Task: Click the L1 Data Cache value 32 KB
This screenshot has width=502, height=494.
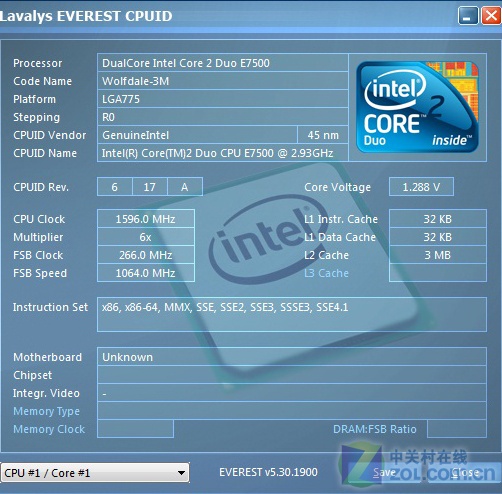Action: [438, 237]
